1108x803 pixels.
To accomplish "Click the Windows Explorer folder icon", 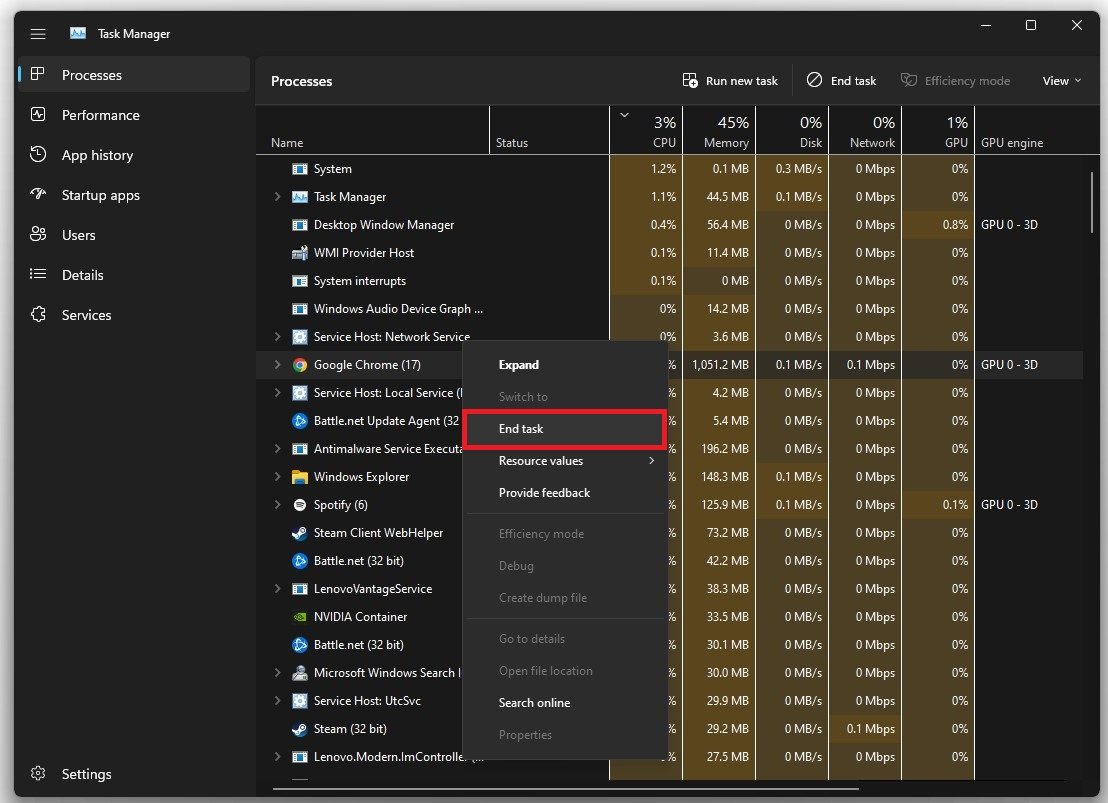I will click(x=299, y=477).
